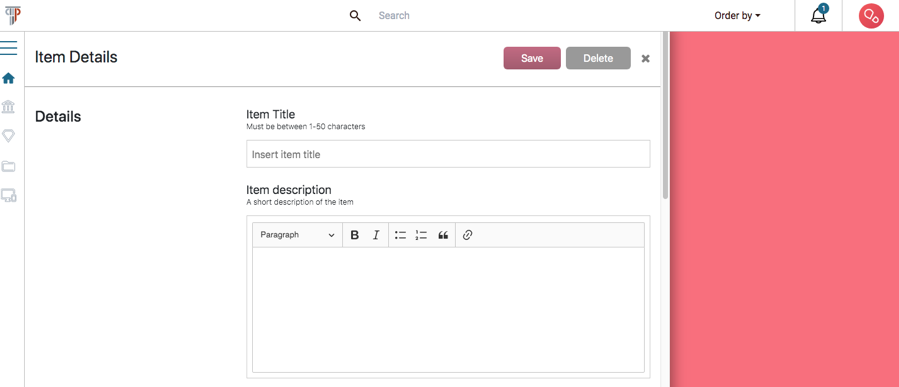Toggle bulleted list in editor
Viewport: 899px width, 387px height.
[x=400, y=235]
